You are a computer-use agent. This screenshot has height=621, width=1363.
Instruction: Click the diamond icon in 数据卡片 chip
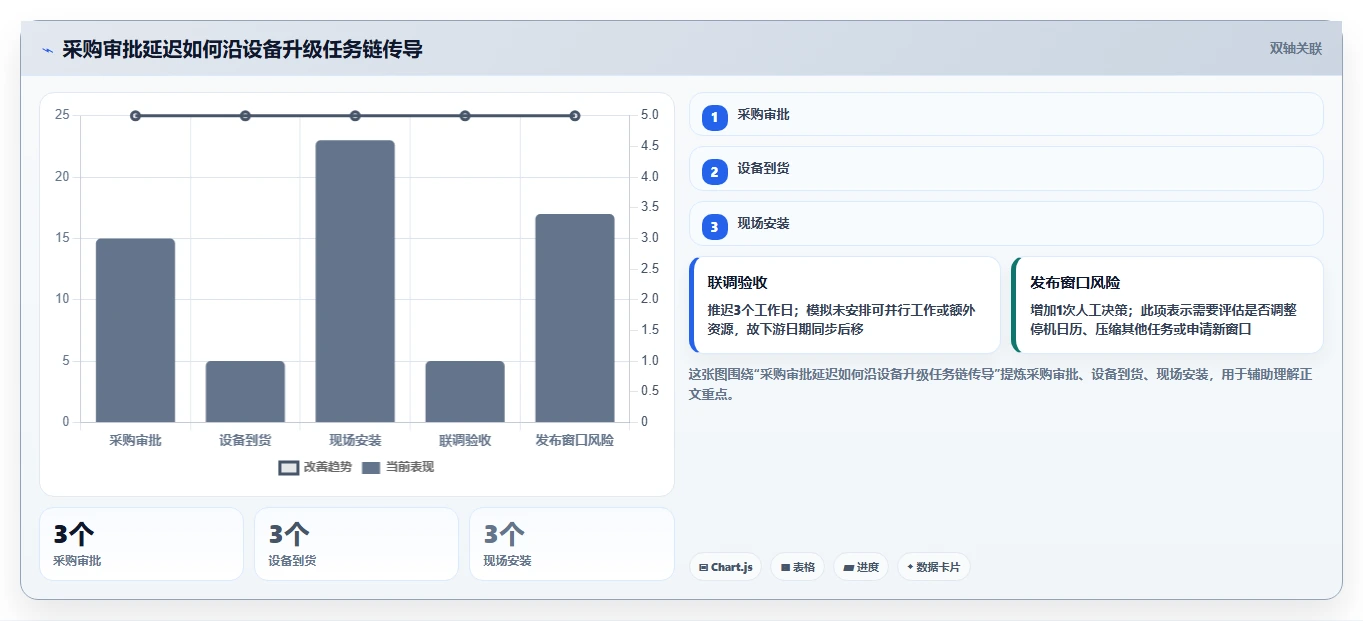click(x=910, y=567)
